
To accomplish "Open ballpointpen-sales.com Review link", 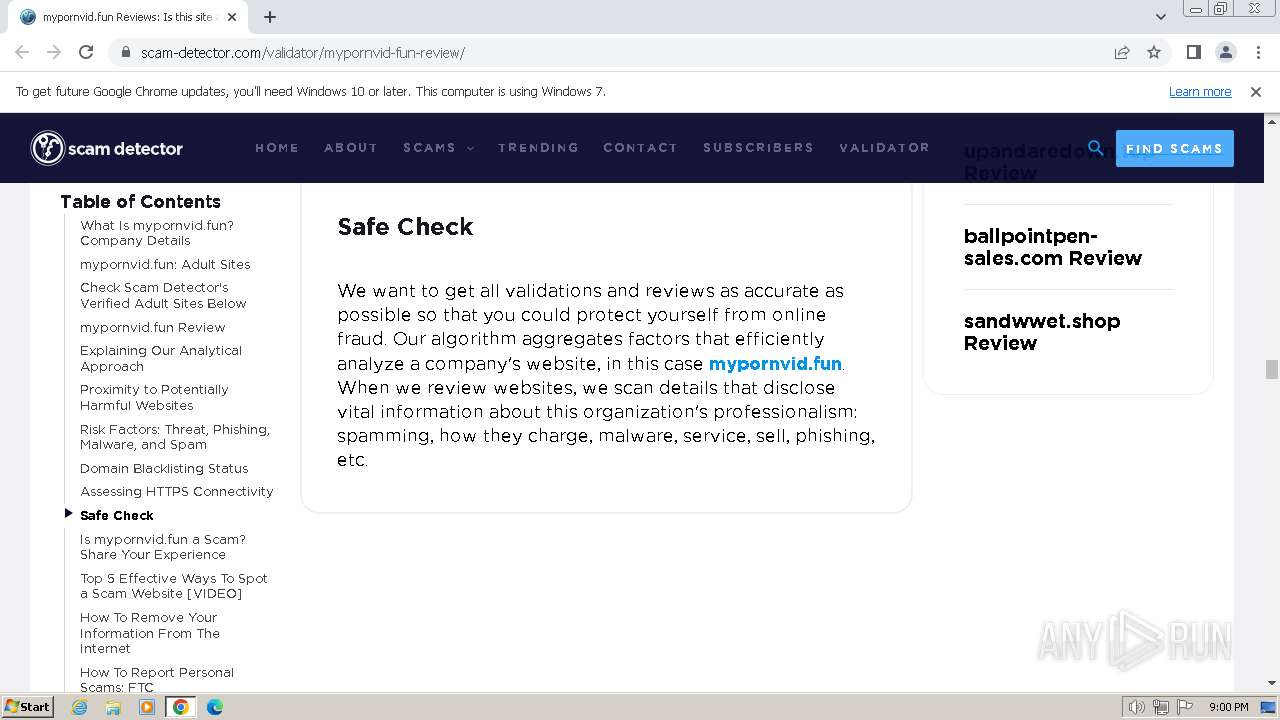I will tap(1053, 247).
